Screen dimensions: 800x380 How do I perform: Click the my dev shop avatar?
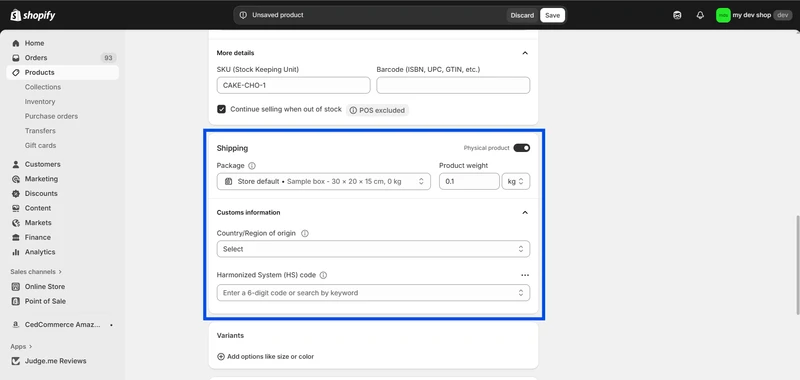[723, 15]
